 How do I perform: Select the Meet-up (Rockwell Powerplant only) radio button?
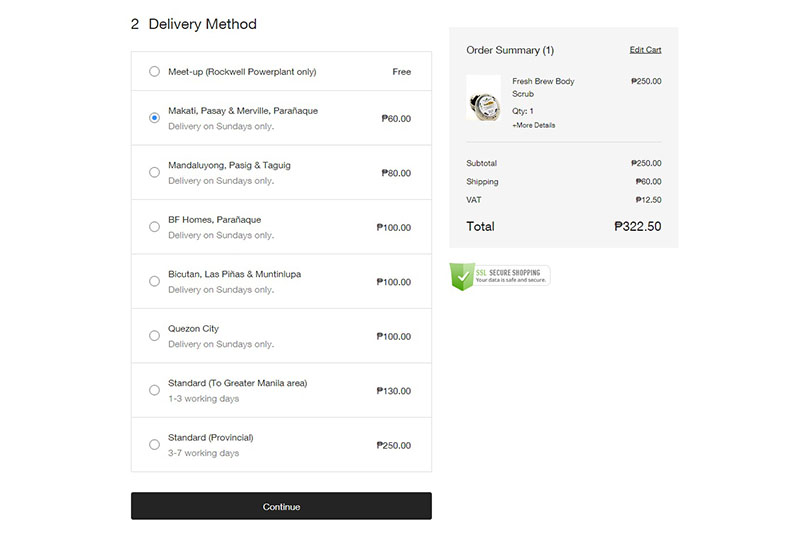click(x=154, y=71)
